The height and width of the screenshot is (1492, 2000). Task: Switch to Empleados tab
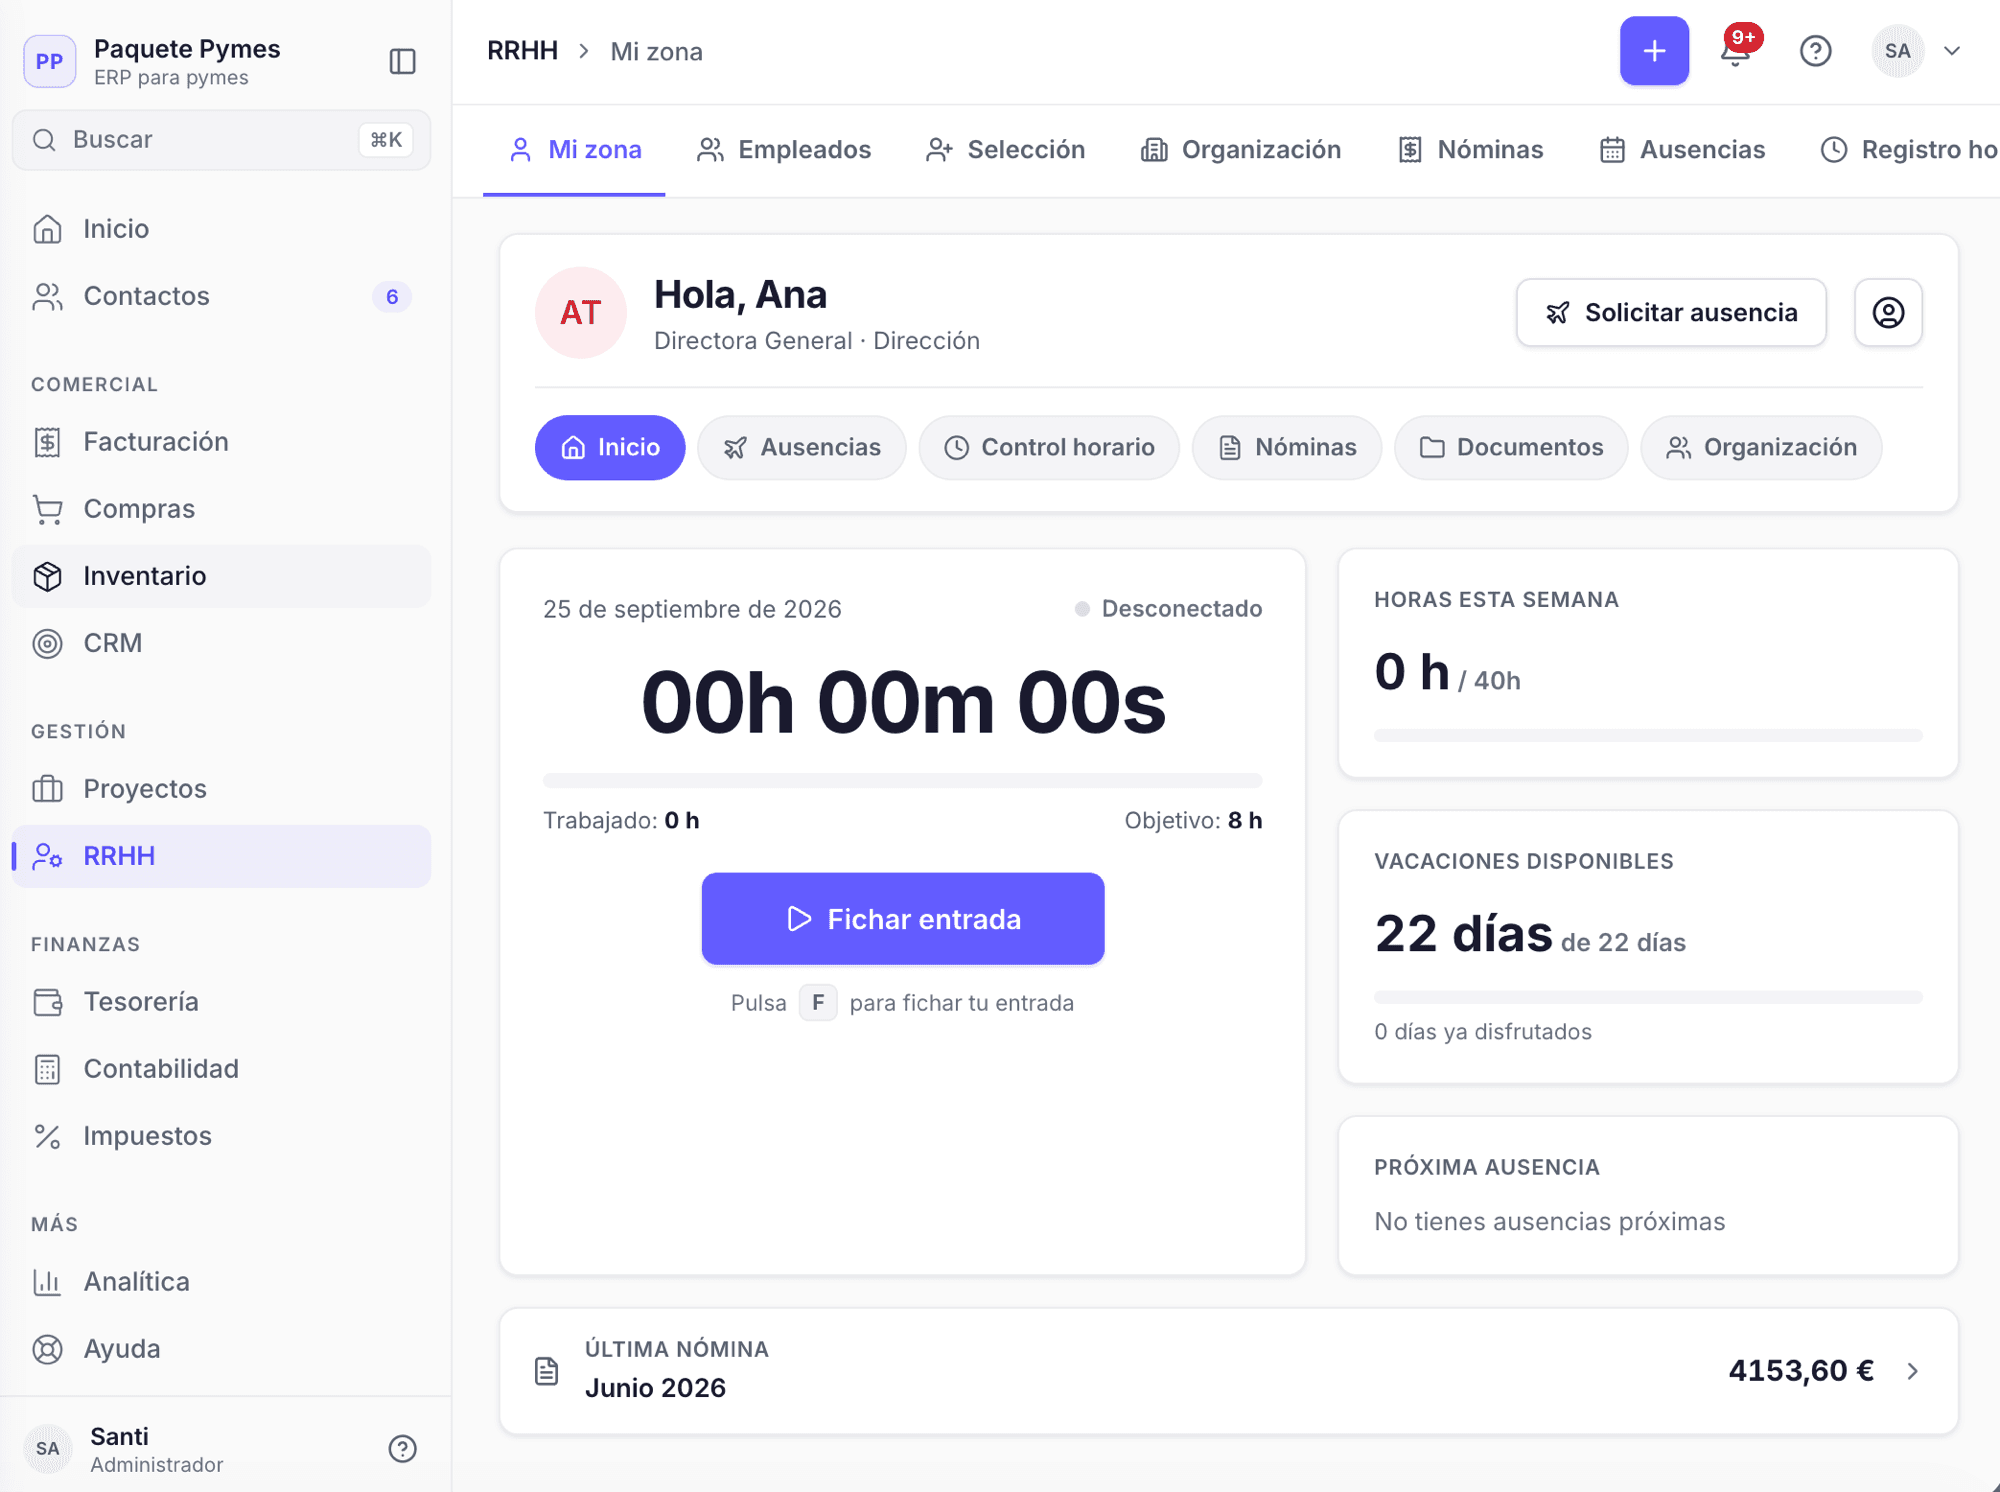[x=784, y=150]
